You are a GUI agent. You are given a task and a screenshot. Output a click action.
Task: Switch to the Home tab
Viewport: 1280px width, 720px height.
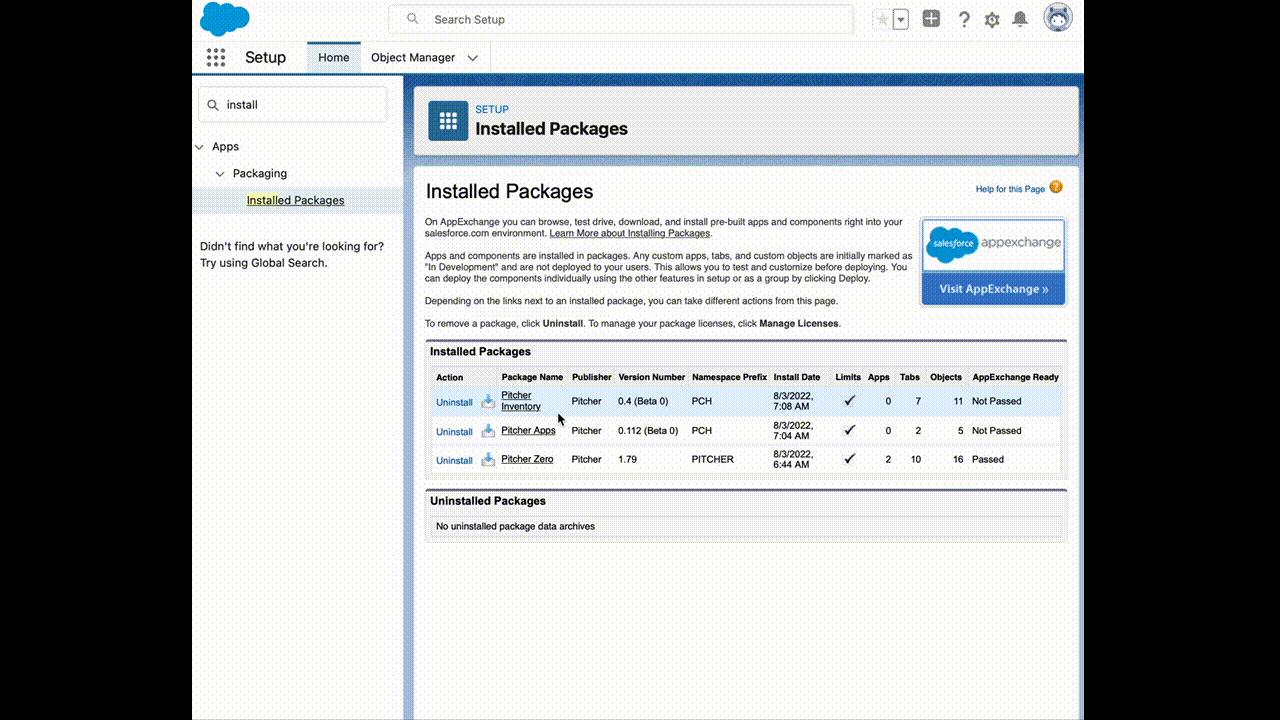pyautogui.click(x=333, y=58)
